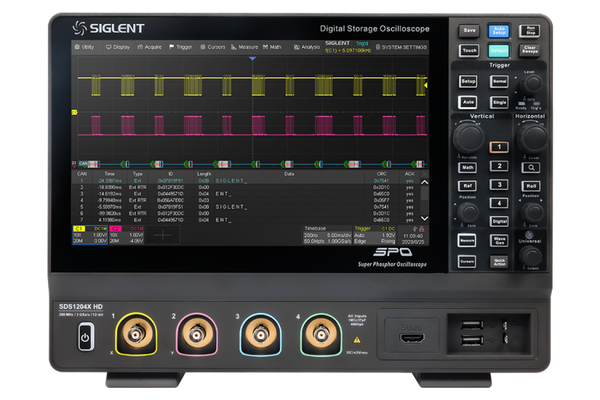Image resolution: width=600 pixels, height=400 pixels.
Task: Open the Utility menu
Action: click(86, 47)
